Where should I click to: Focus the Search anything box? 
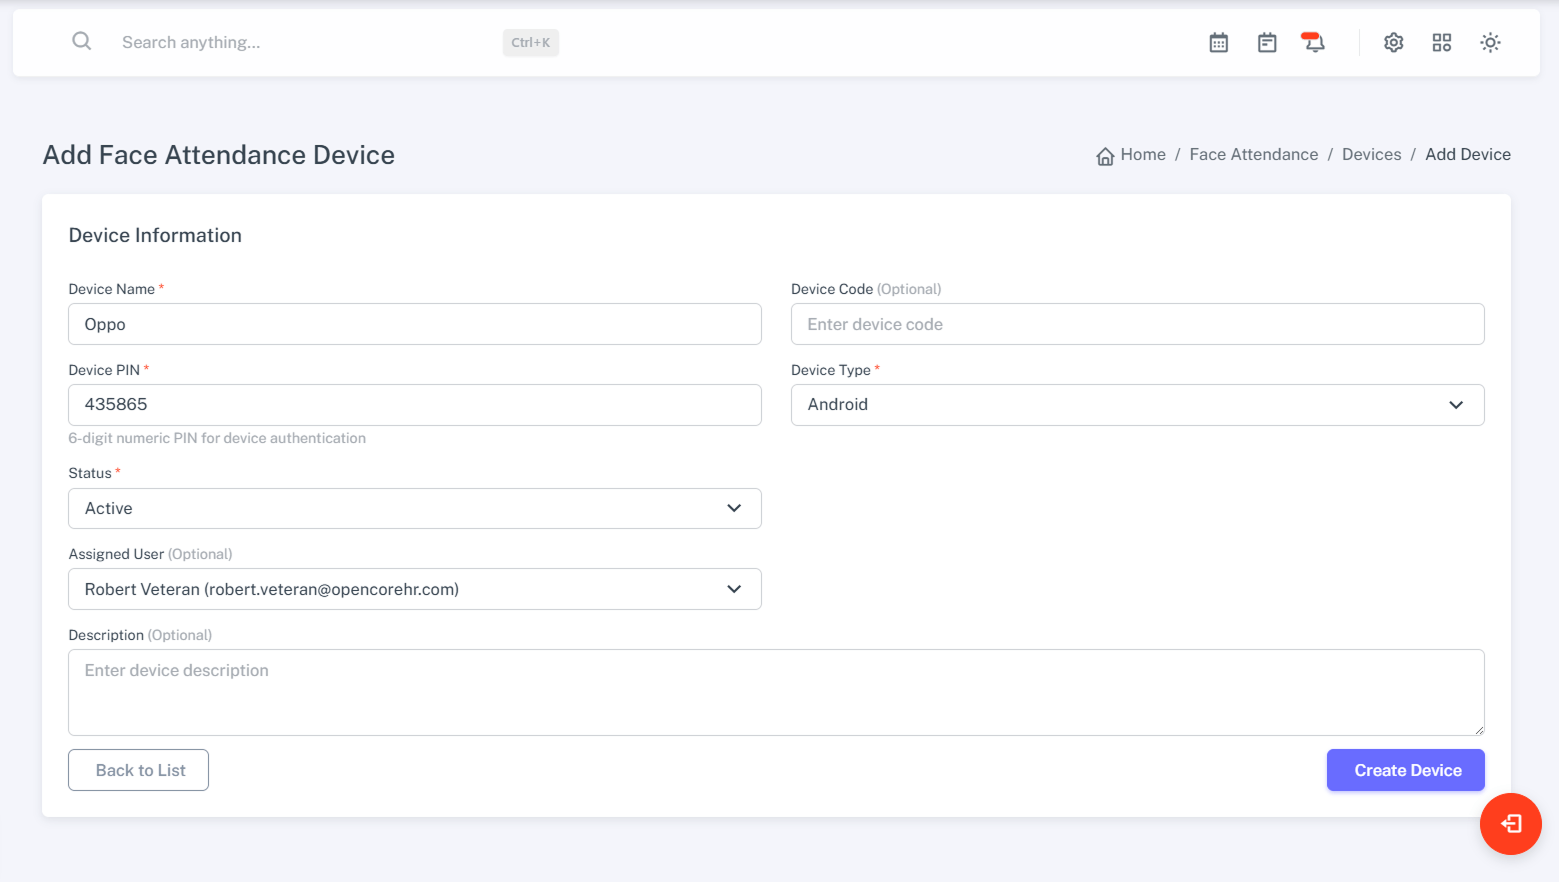[x=300, y=43]
